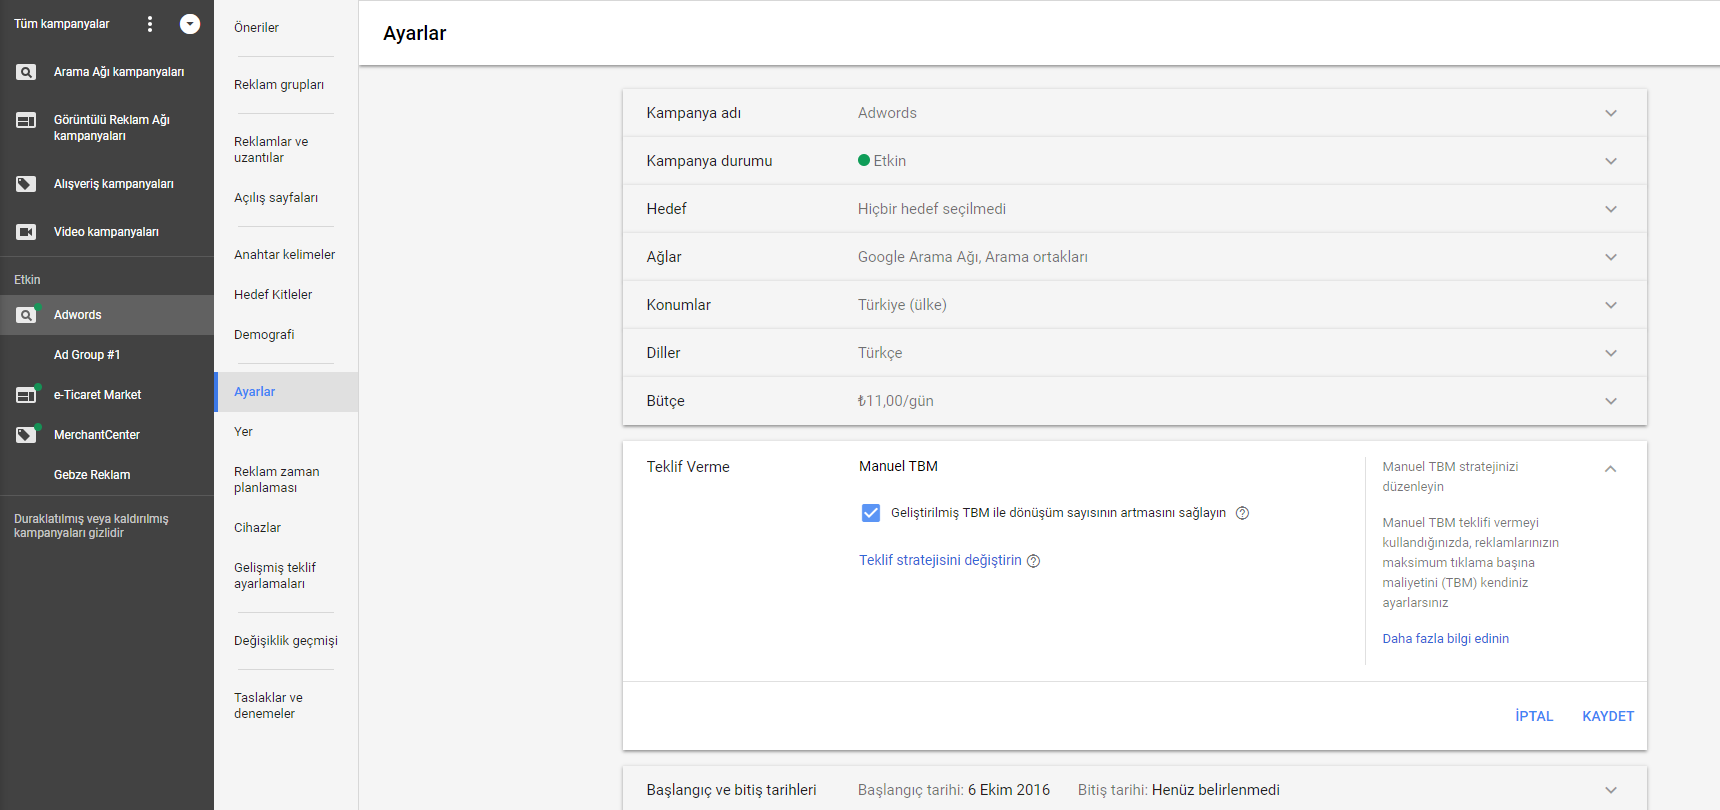Click the e-Ticaret Market campaign icon
Image resolution: width=1720 pixels, height=810 pixels.
click(26, 395)
